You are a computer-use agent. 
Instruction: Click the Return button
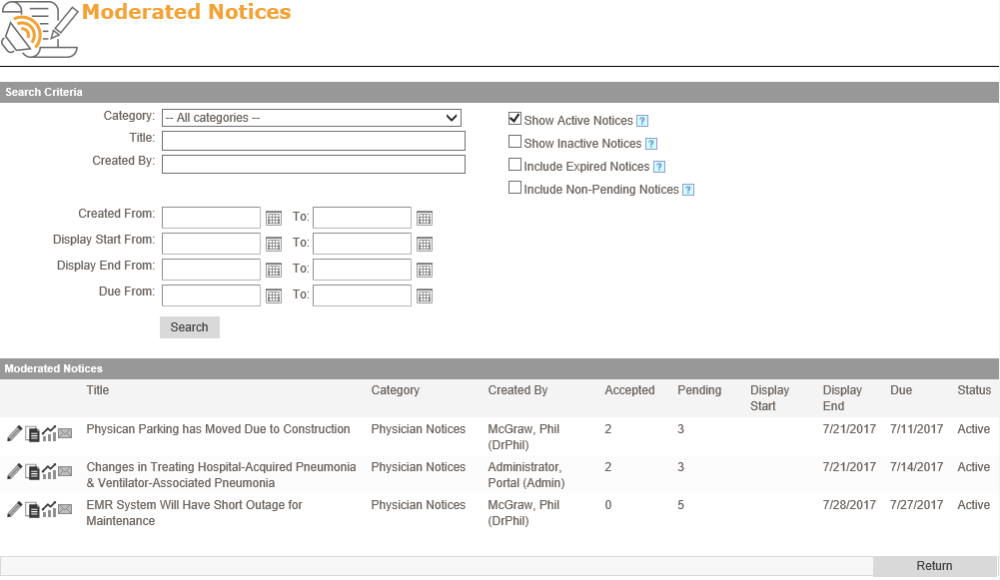pyautogui.click(x=934, y=566)
